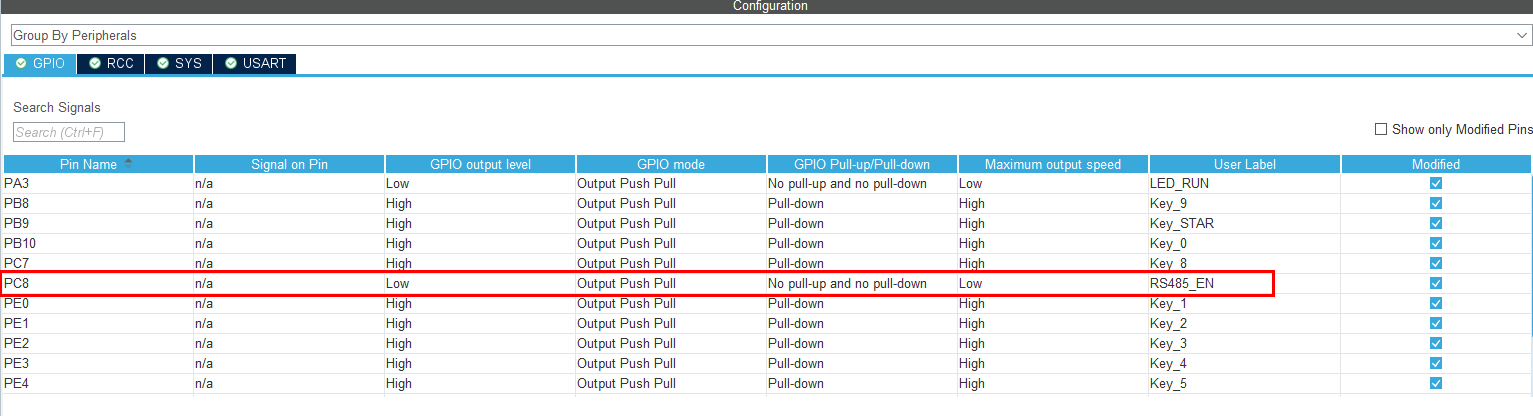
Task: Toggle Modified checkbox for PE1 row
Action: coord(1436,324)
